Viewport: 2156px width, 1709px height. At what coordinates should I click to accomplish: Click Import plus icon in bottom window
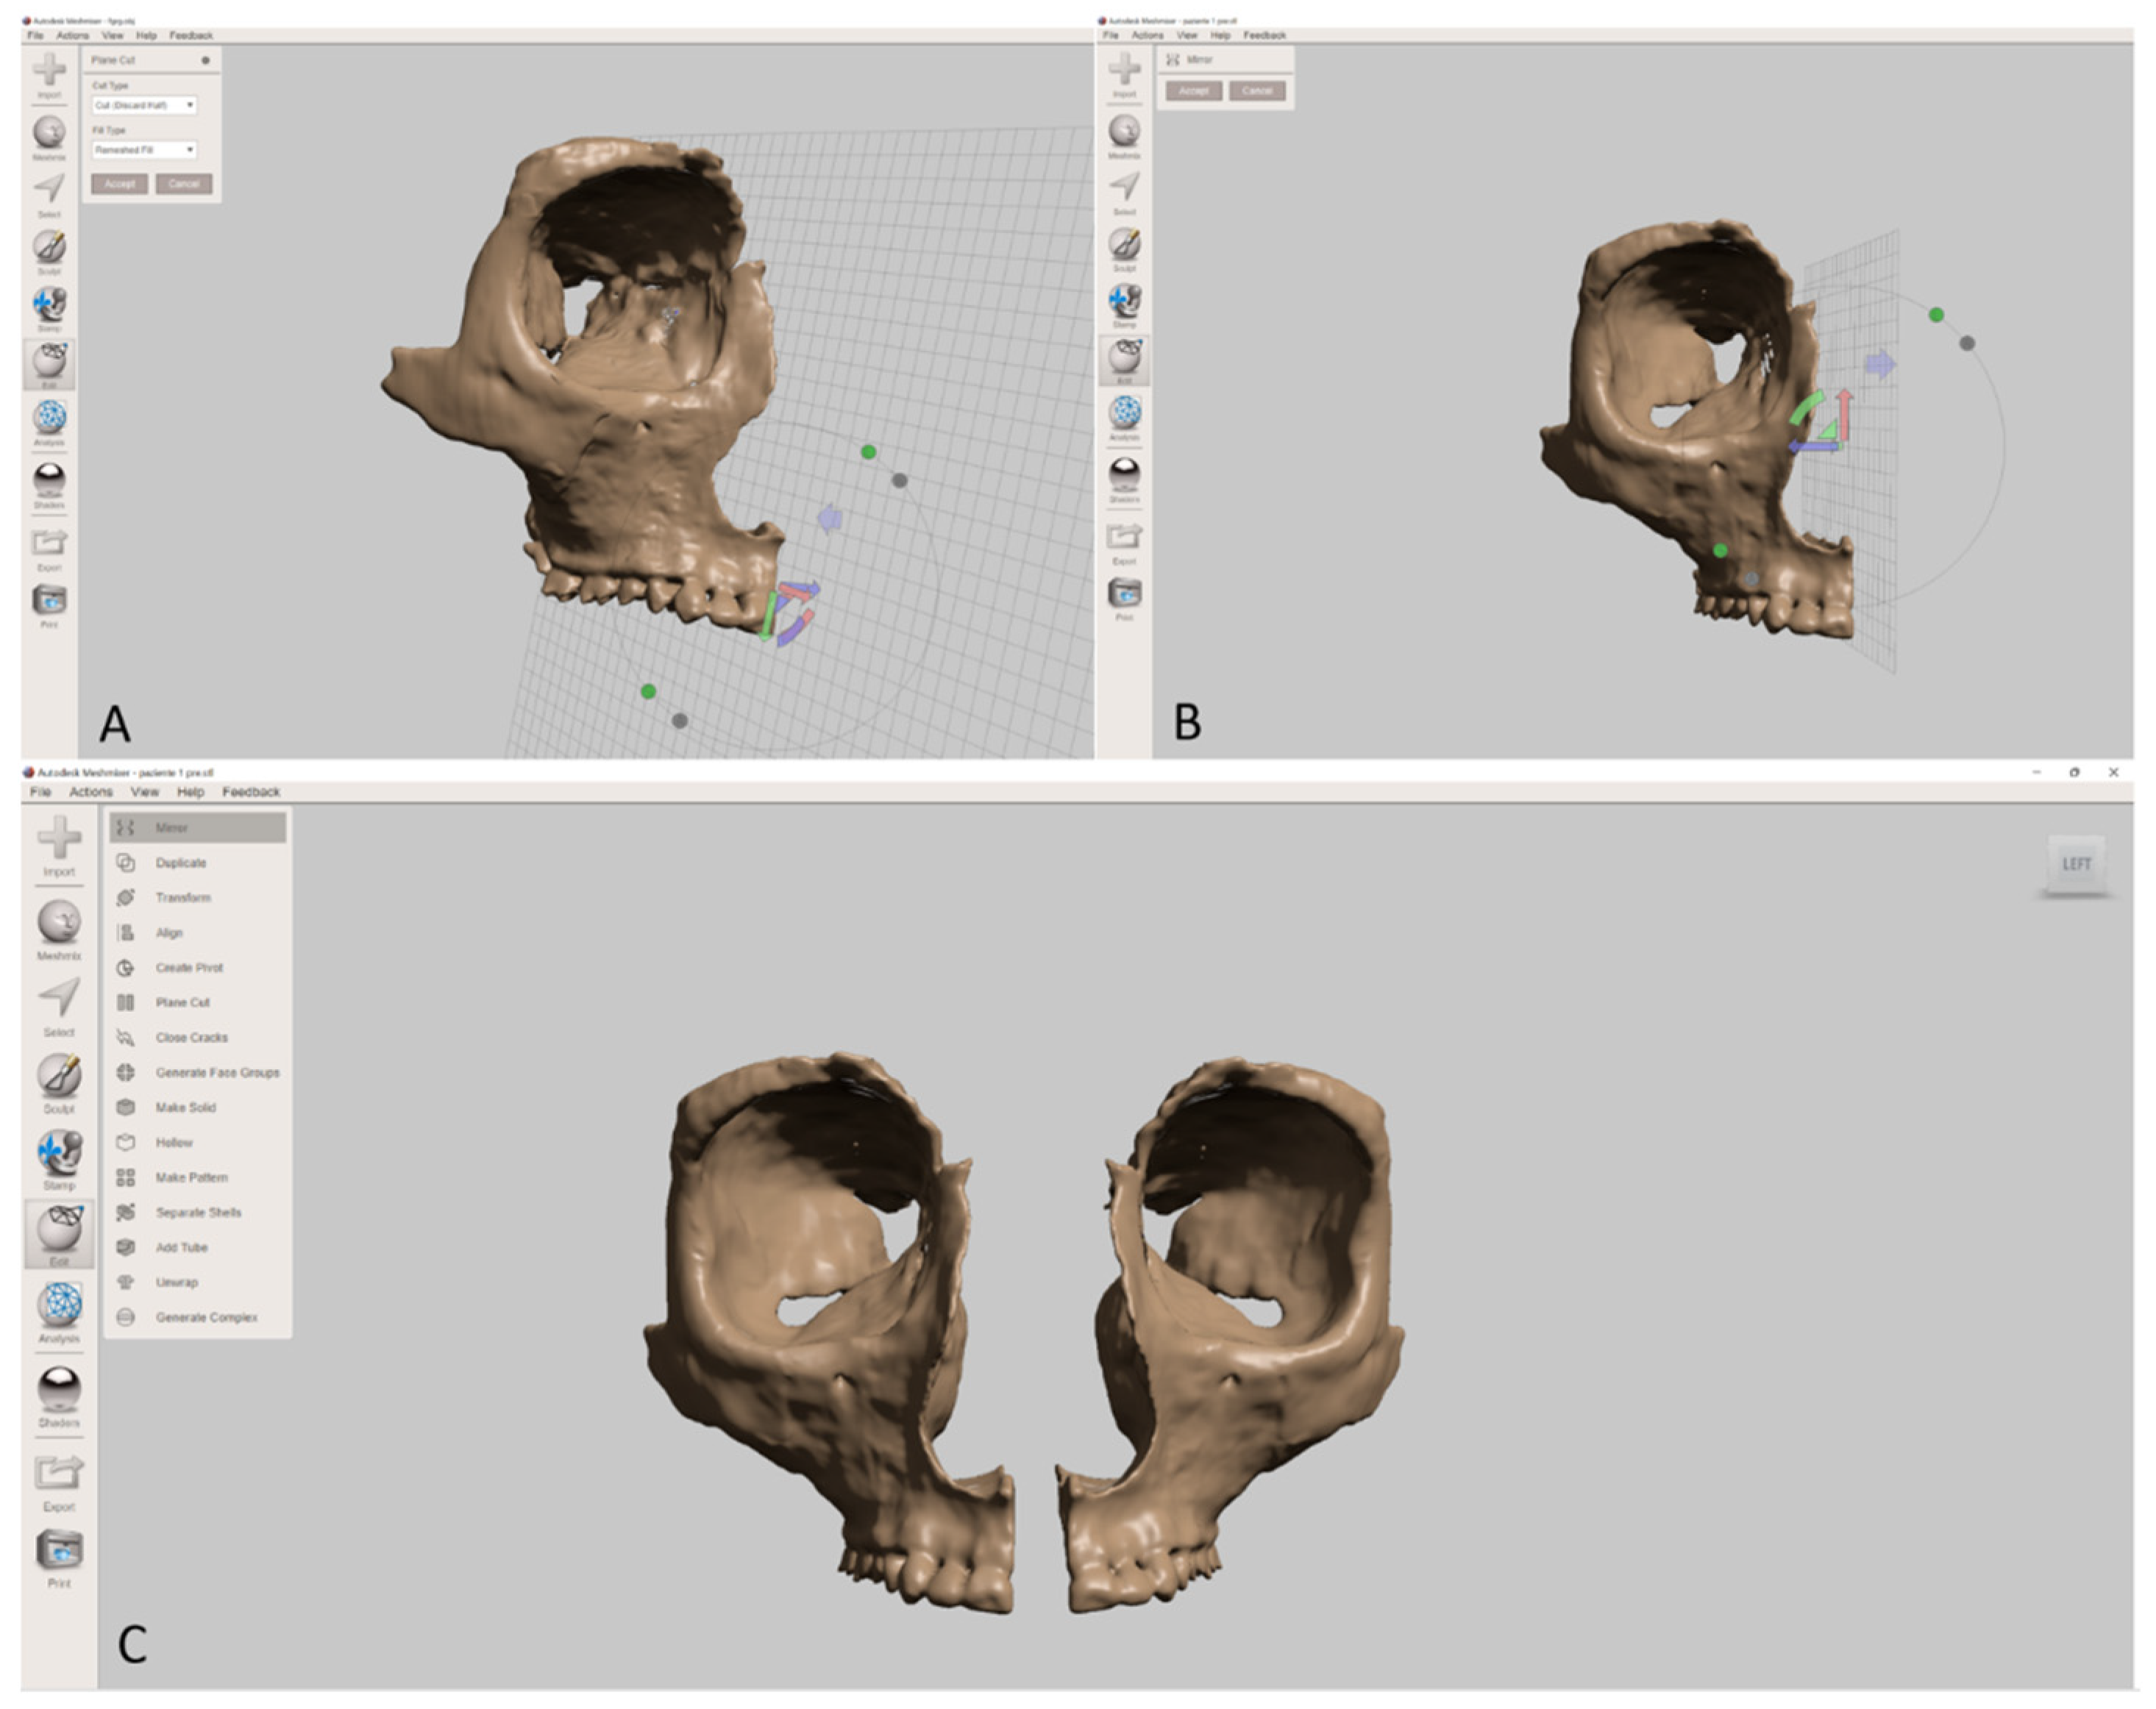point(59,838)
